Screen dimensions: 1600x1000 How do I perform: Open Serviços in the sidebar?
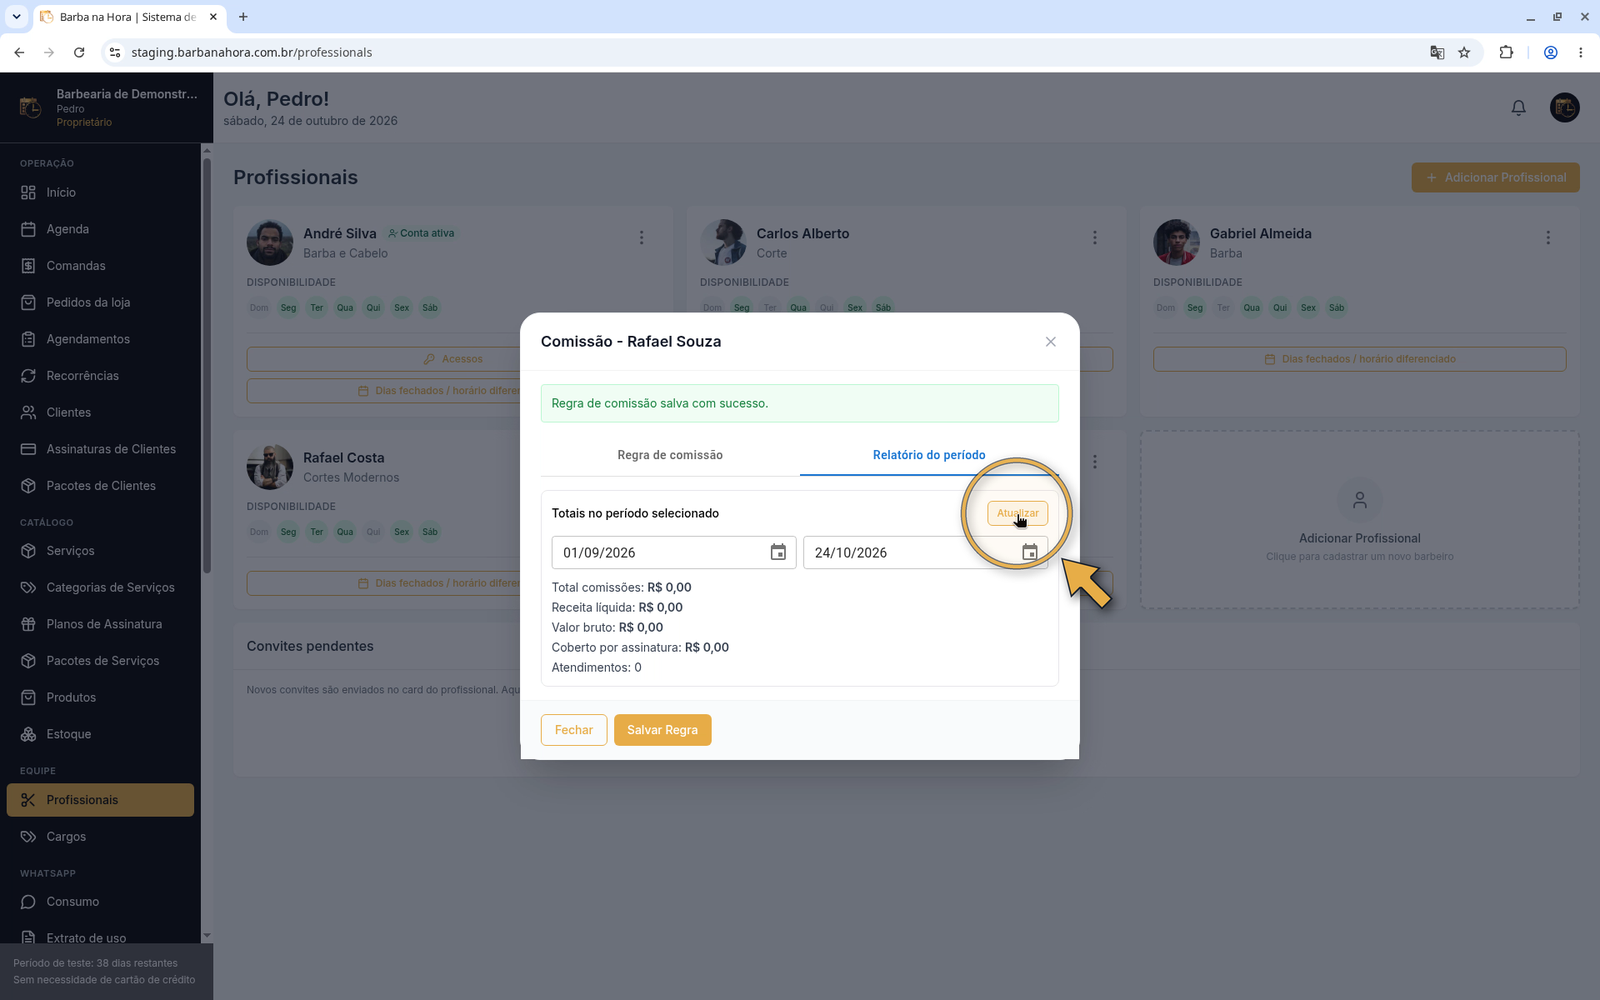click(x=100, y=551)
